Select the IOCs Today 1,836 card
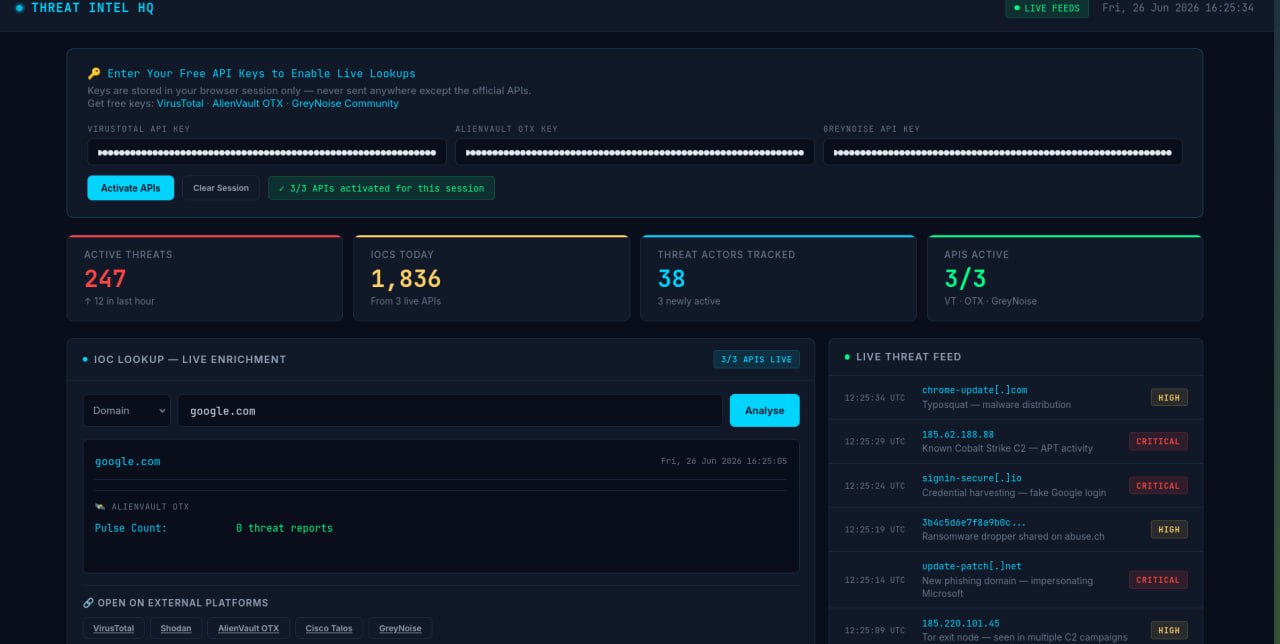This screenshot has height=644, width=1280. [491, 278]
